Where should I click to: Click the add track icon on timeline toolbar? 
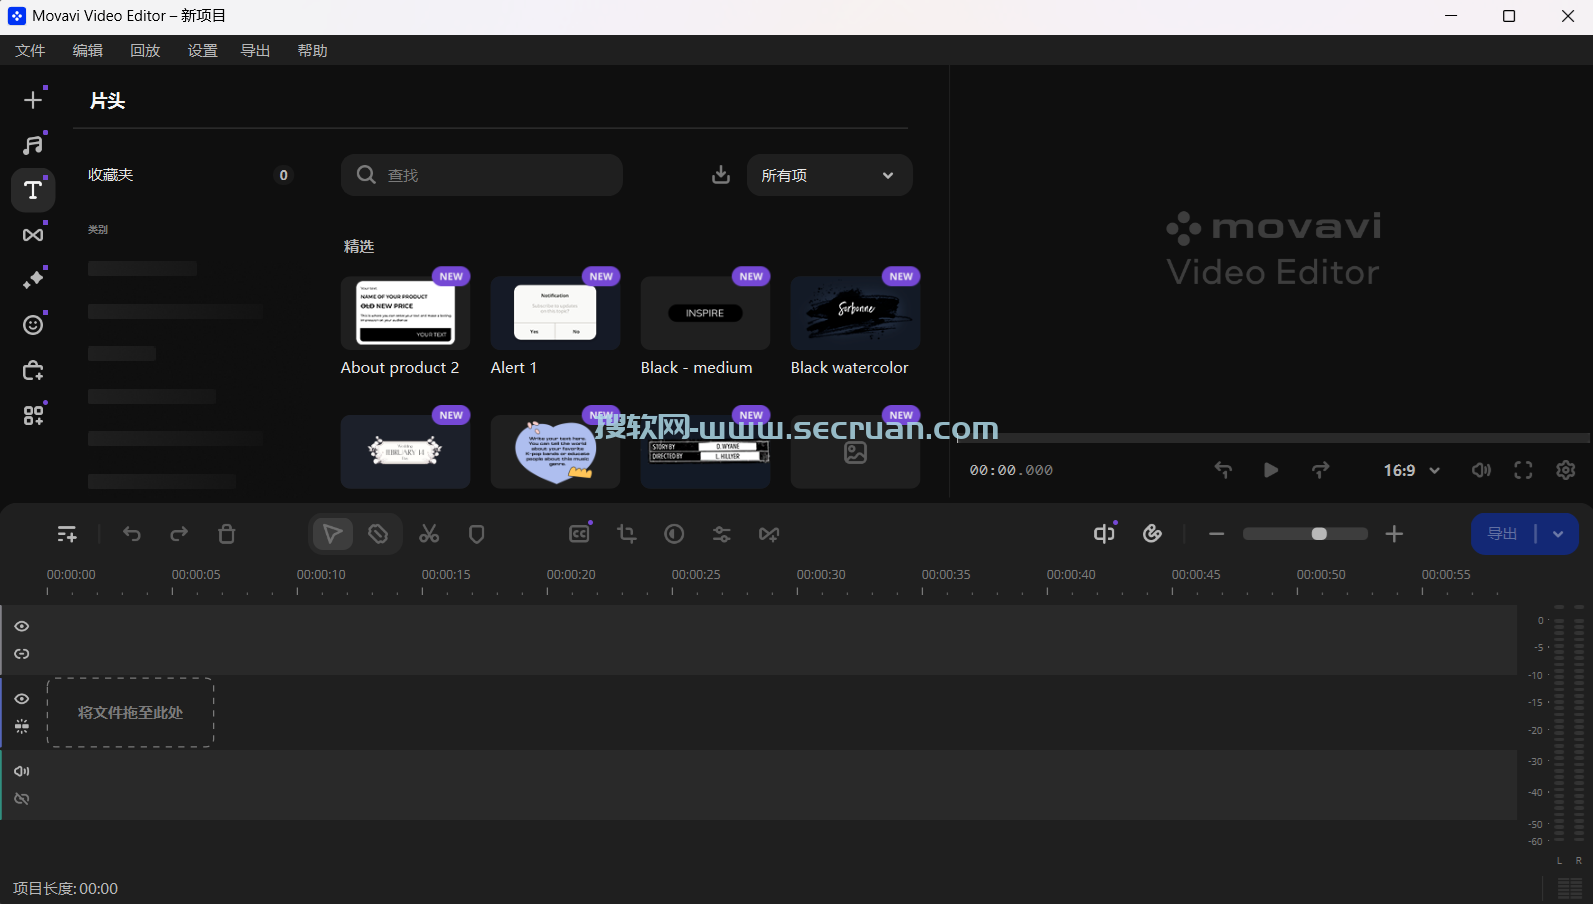tap(67, 534)
